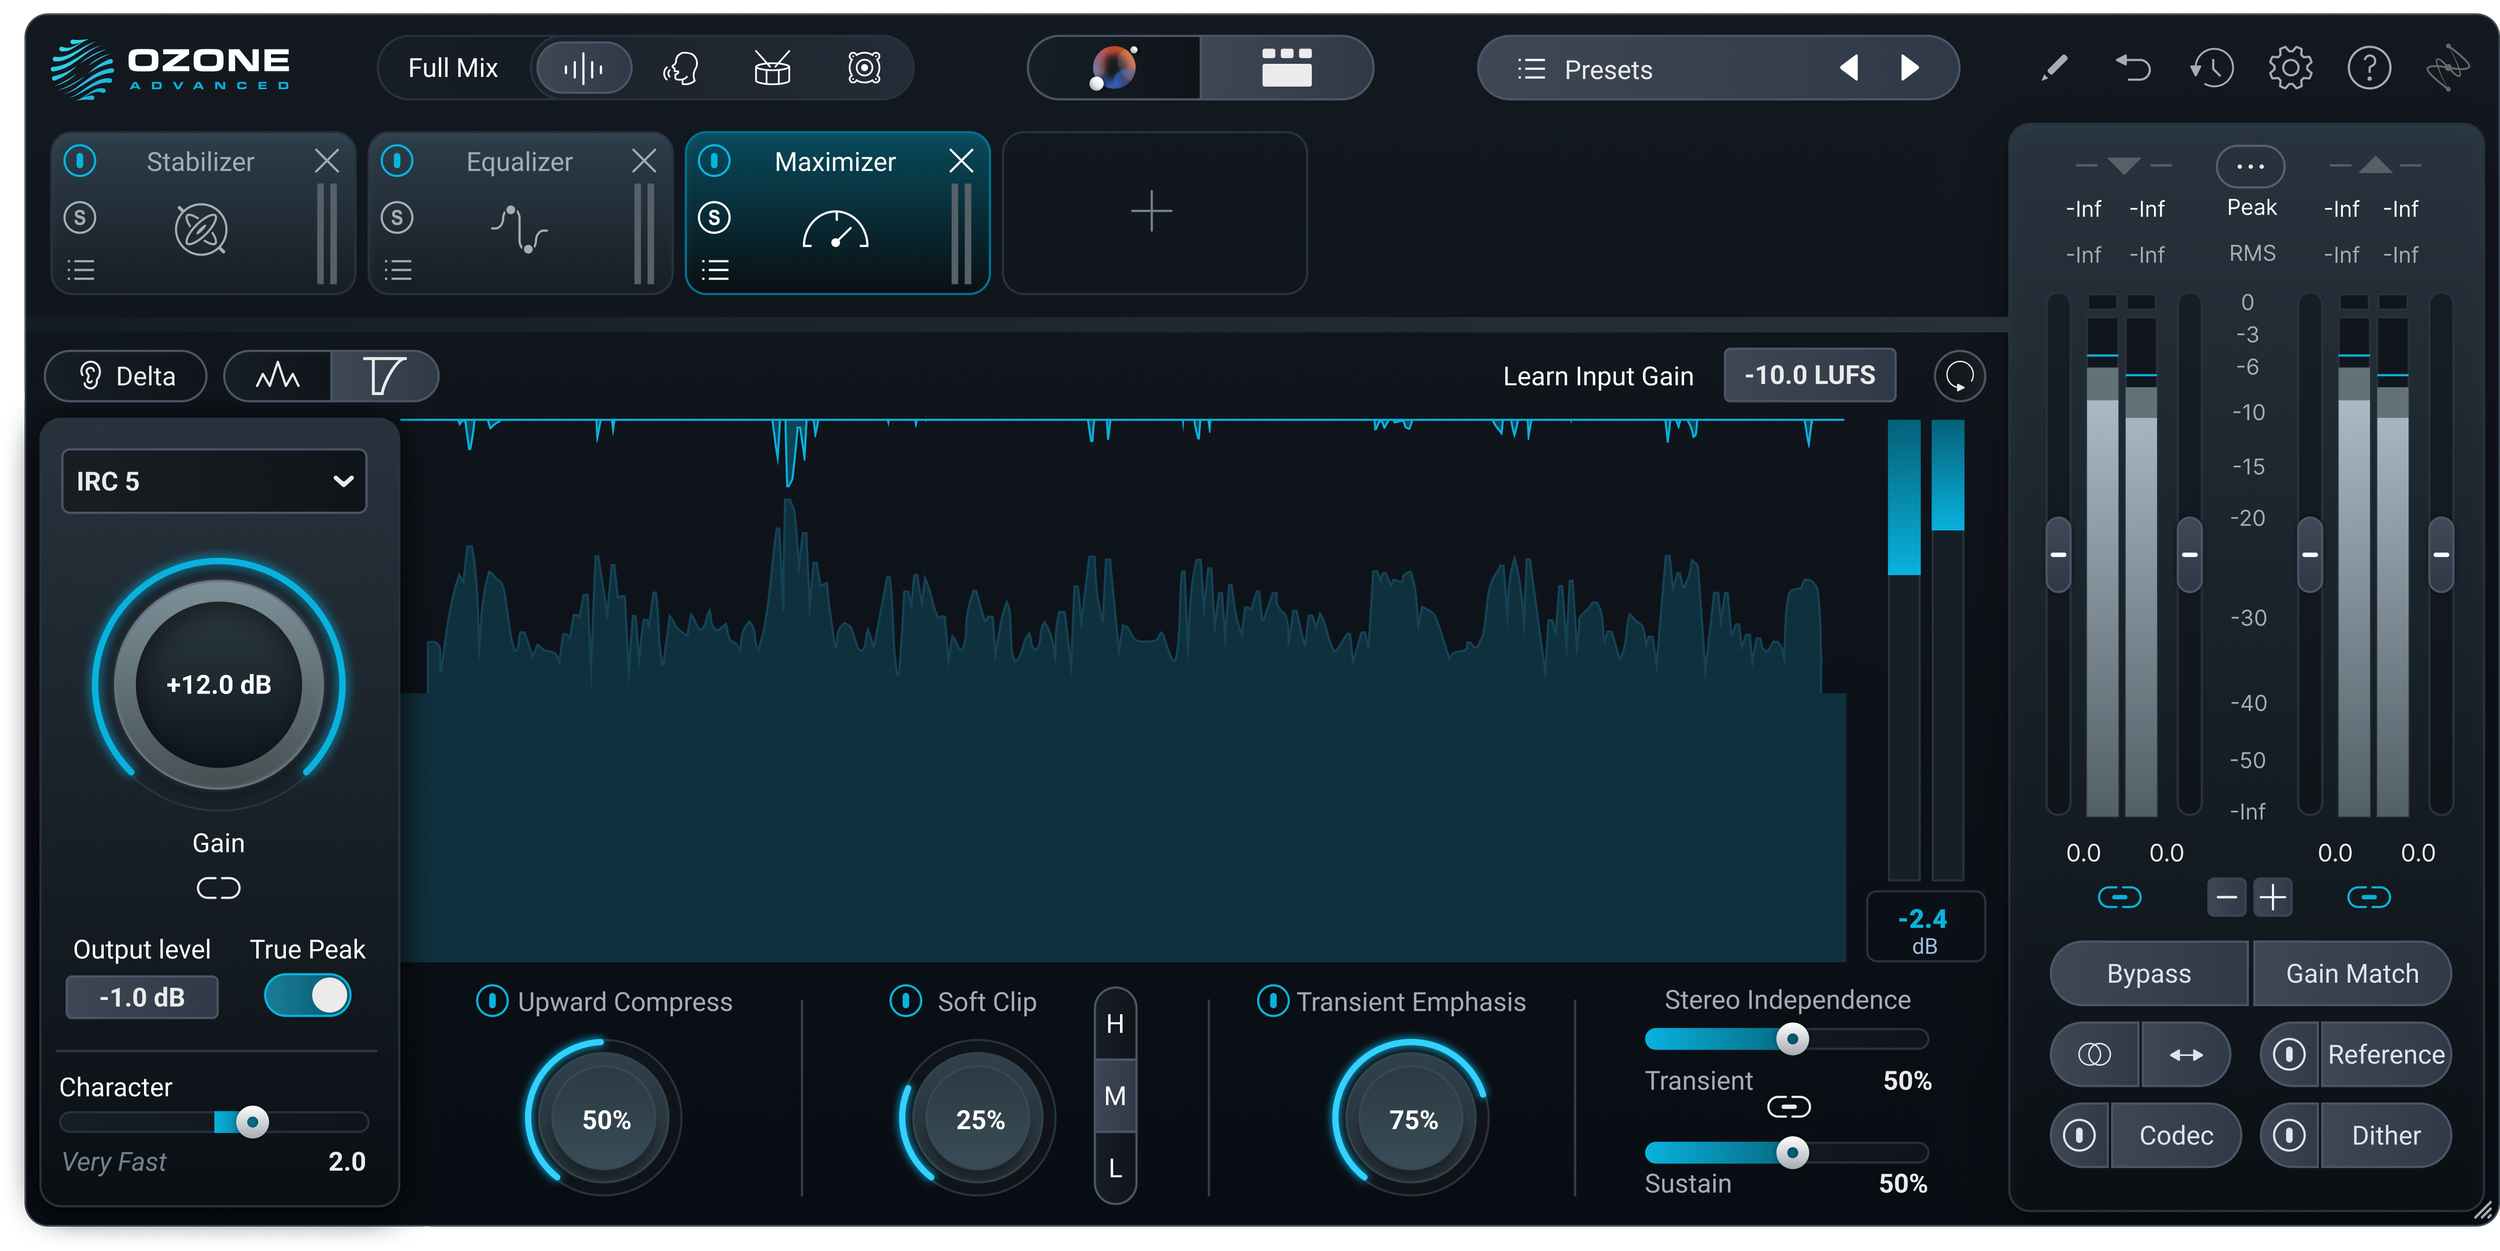
Task: Click the -10.0 LUFS target field
Action: pyautogui.click(x=1809, y=375)
